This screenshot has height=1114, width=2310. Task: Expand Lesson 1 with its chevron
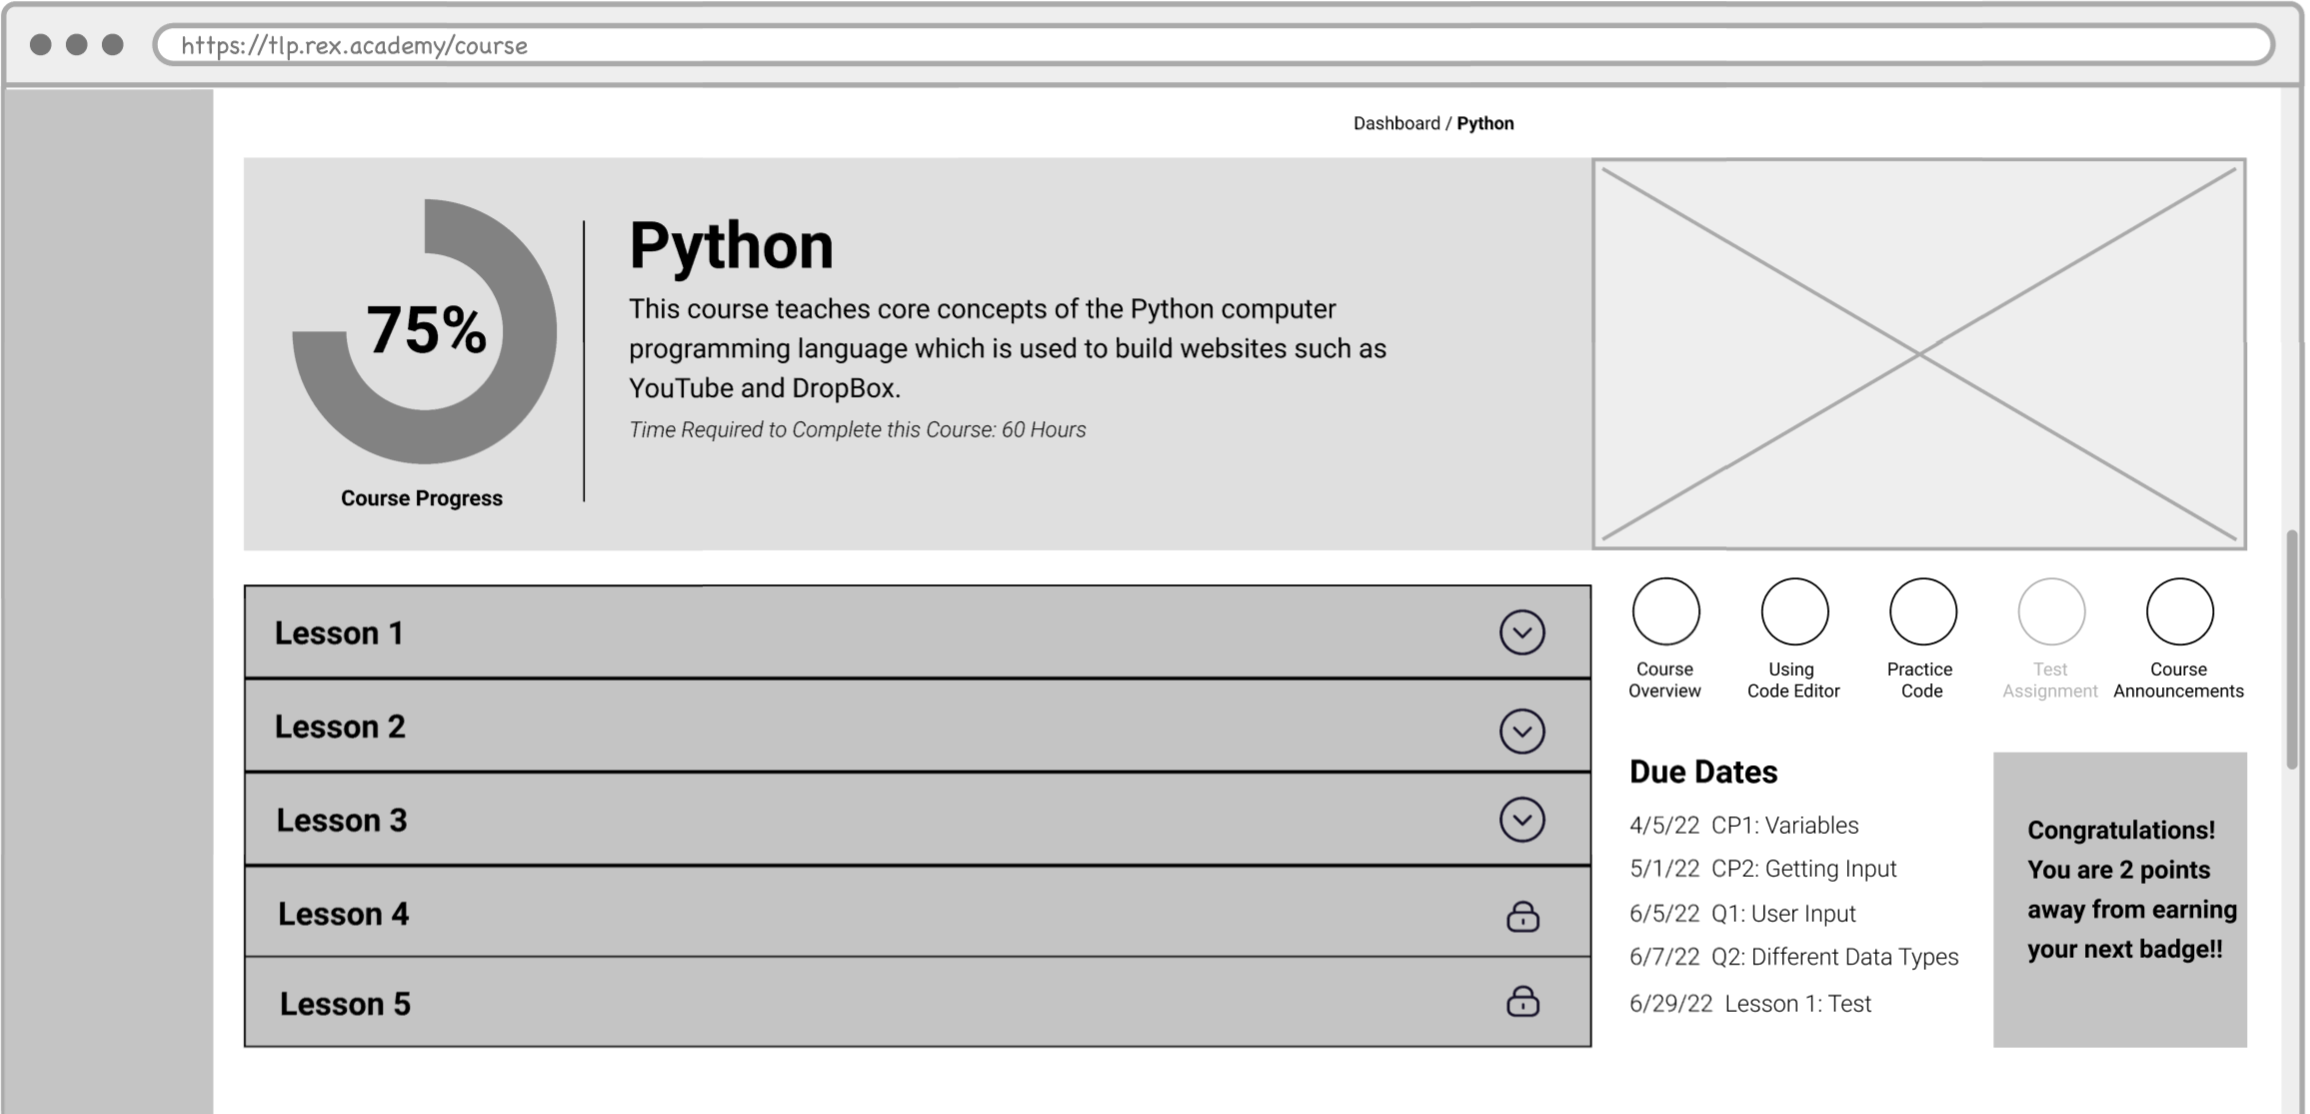pos(1522,632)
